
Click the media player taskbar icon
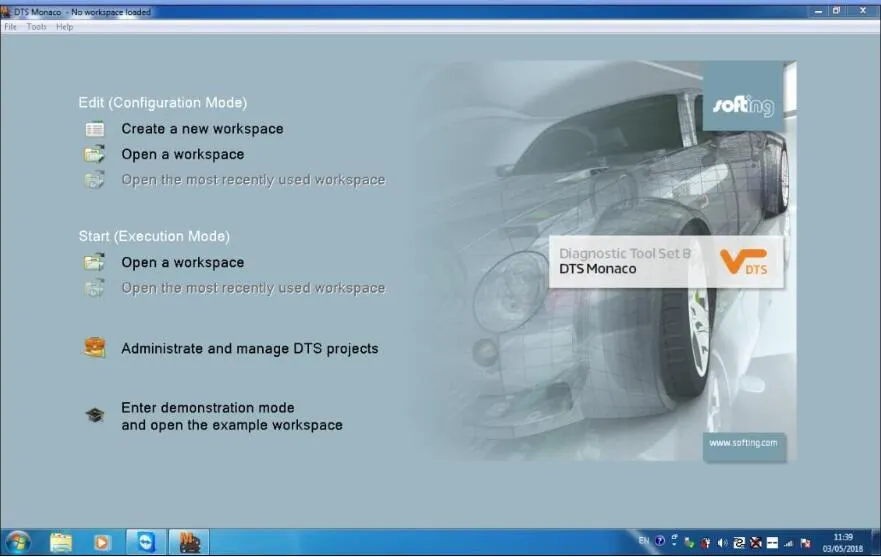click(x=102, y=542)
